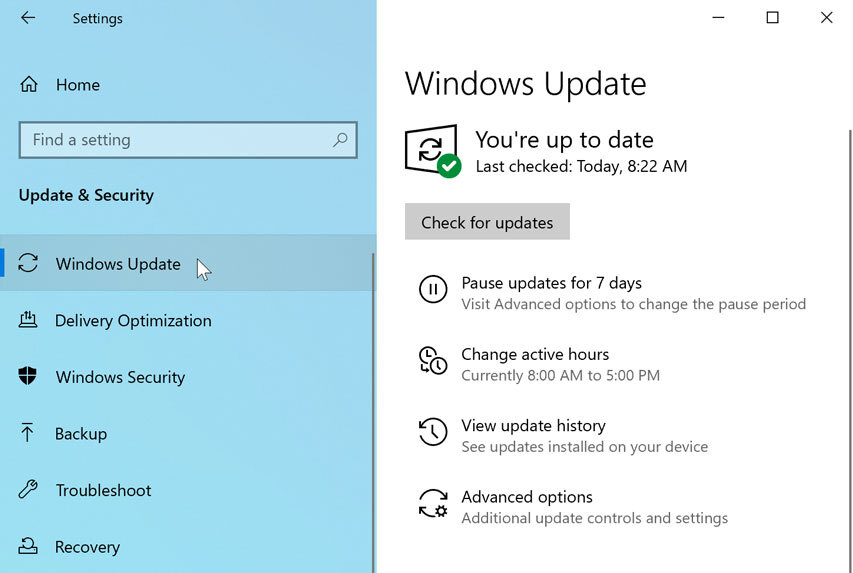Click the 'Windows Update' page title

coord(526,84)
